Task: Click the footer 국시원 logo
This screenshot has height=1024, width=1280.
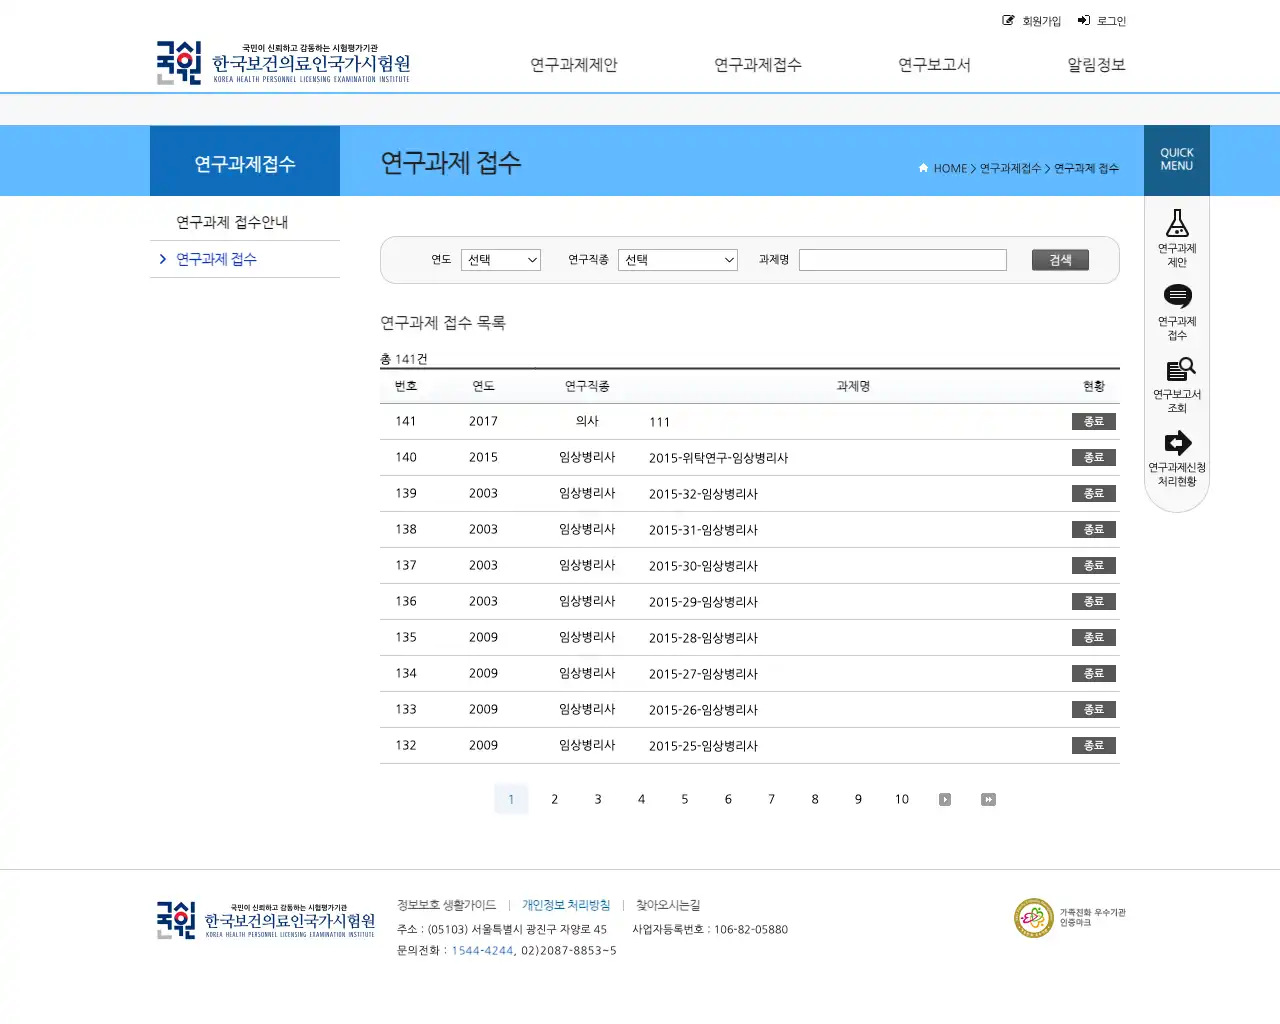Action: pyautogui.click(x=265, y=920)
